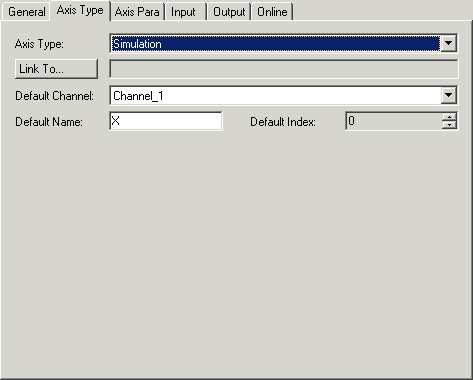Click the empty Link To text field
This screenshot has width=473, height=380.
[x=284, y=69]
